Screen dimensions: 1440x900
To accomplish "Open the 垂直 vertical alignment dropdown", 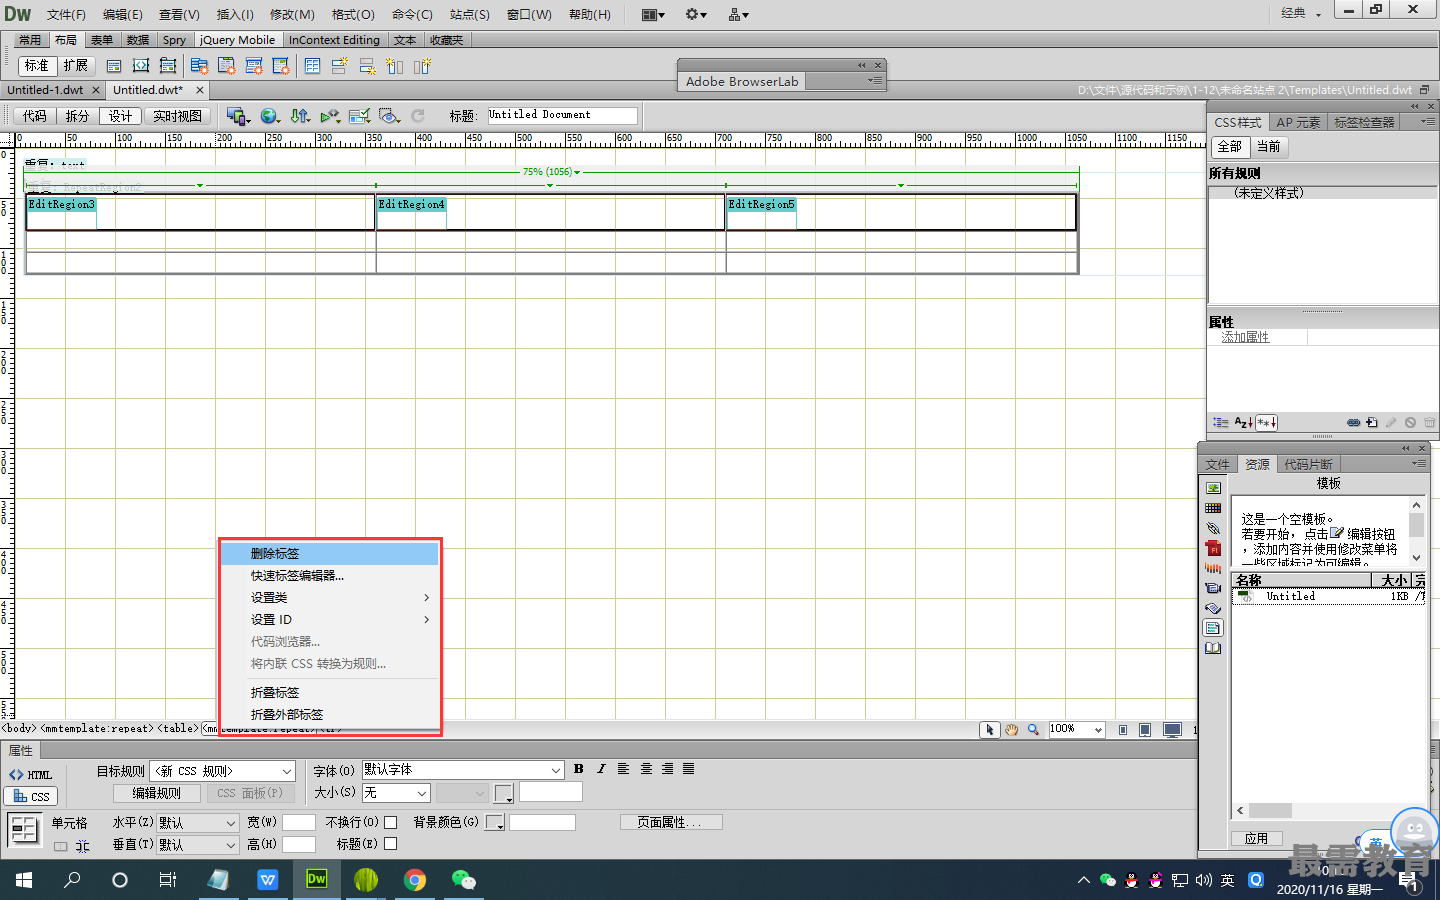I will (x=197, y=845).
